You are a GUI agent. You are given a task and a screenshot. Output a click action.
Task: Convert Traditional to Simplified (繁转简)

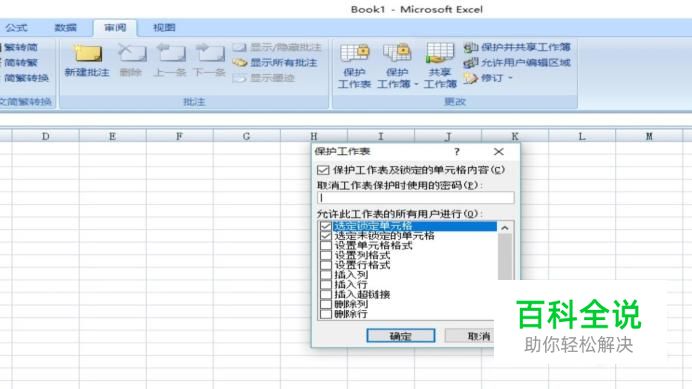tap(19, 47)
